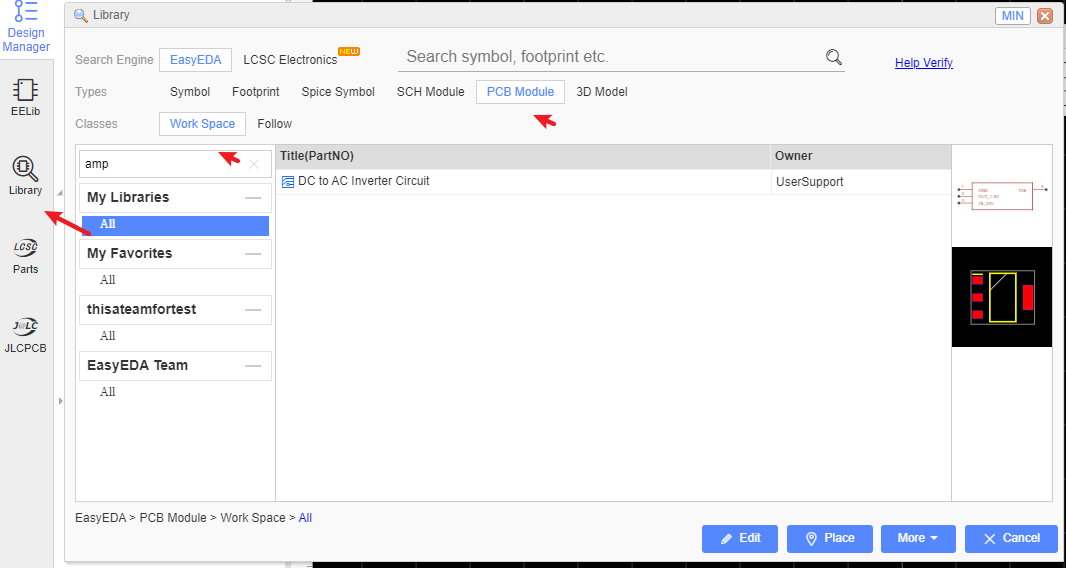Sort by Title(PartNO) column header
Image resolution: width=1066 pixels, height=568 pixels.
pyautogui.click(x=523, y=156)
